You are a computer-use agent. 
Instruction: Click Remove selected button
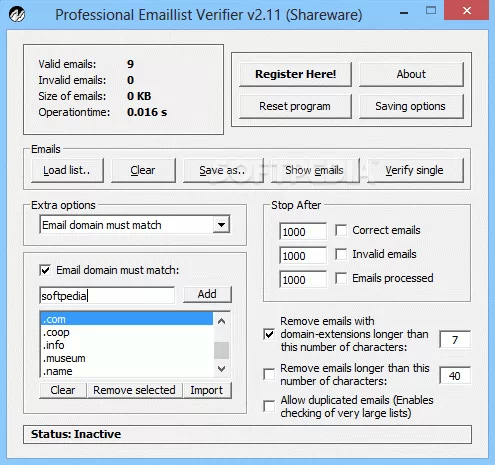(134, 390)
